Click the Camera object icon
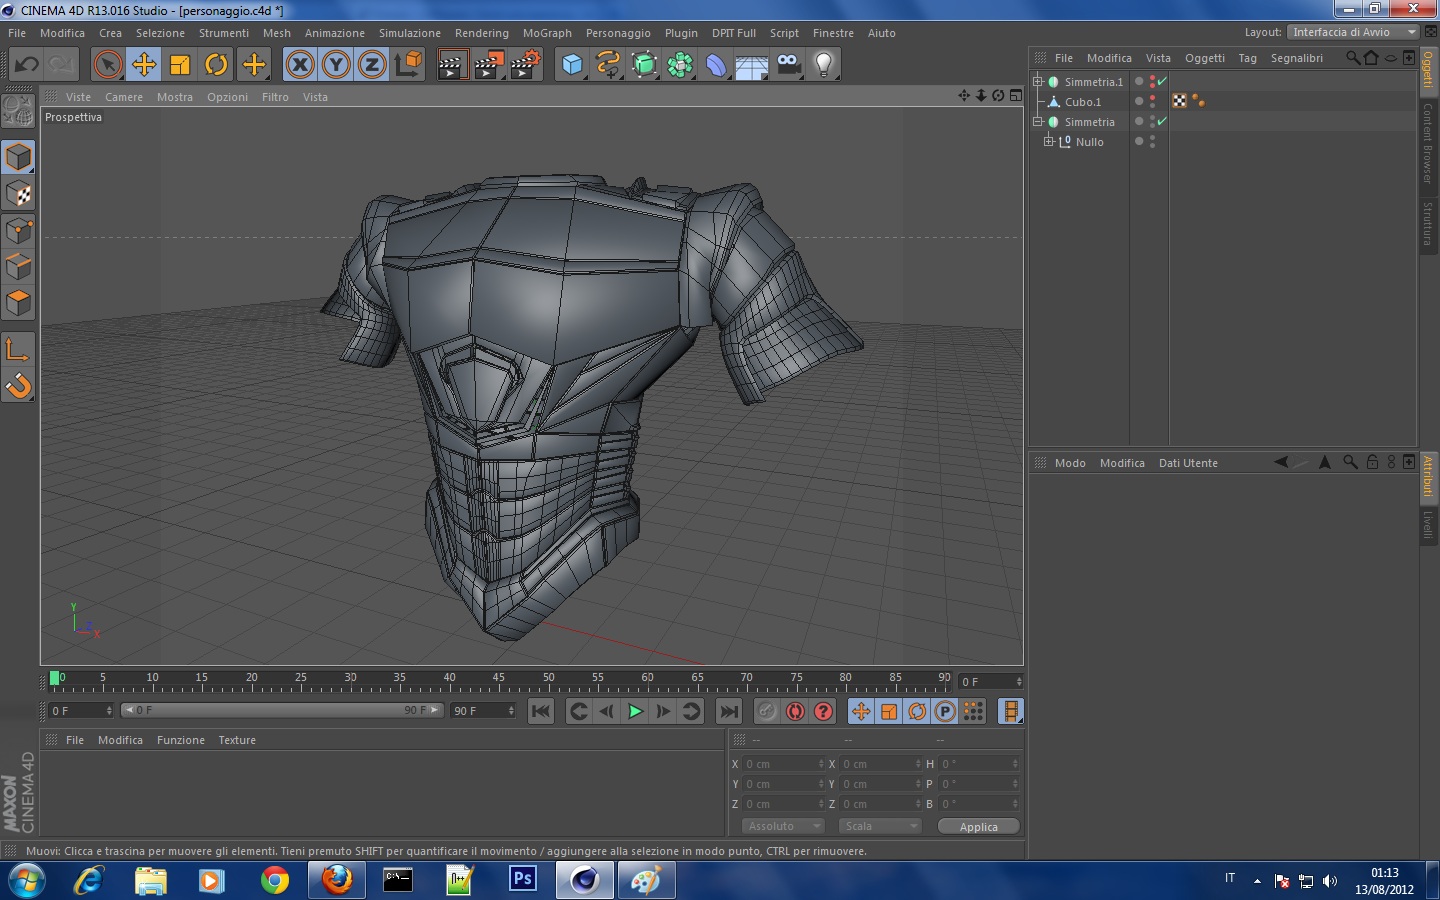Screen dimensions: 1440x900 point(788,65)
